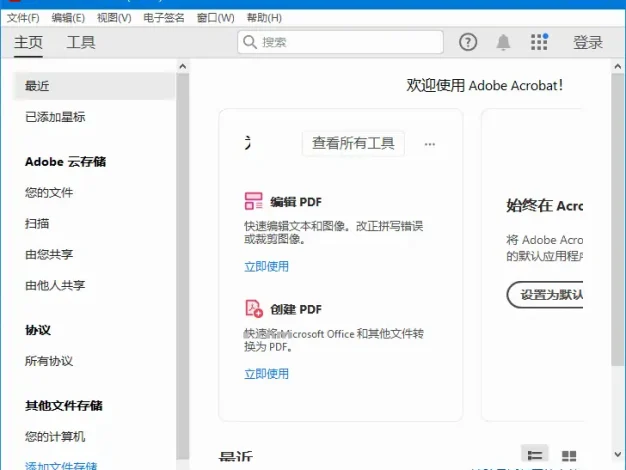
Task: Click the 添加文件存储 link
Action: [x=61, y=466]
